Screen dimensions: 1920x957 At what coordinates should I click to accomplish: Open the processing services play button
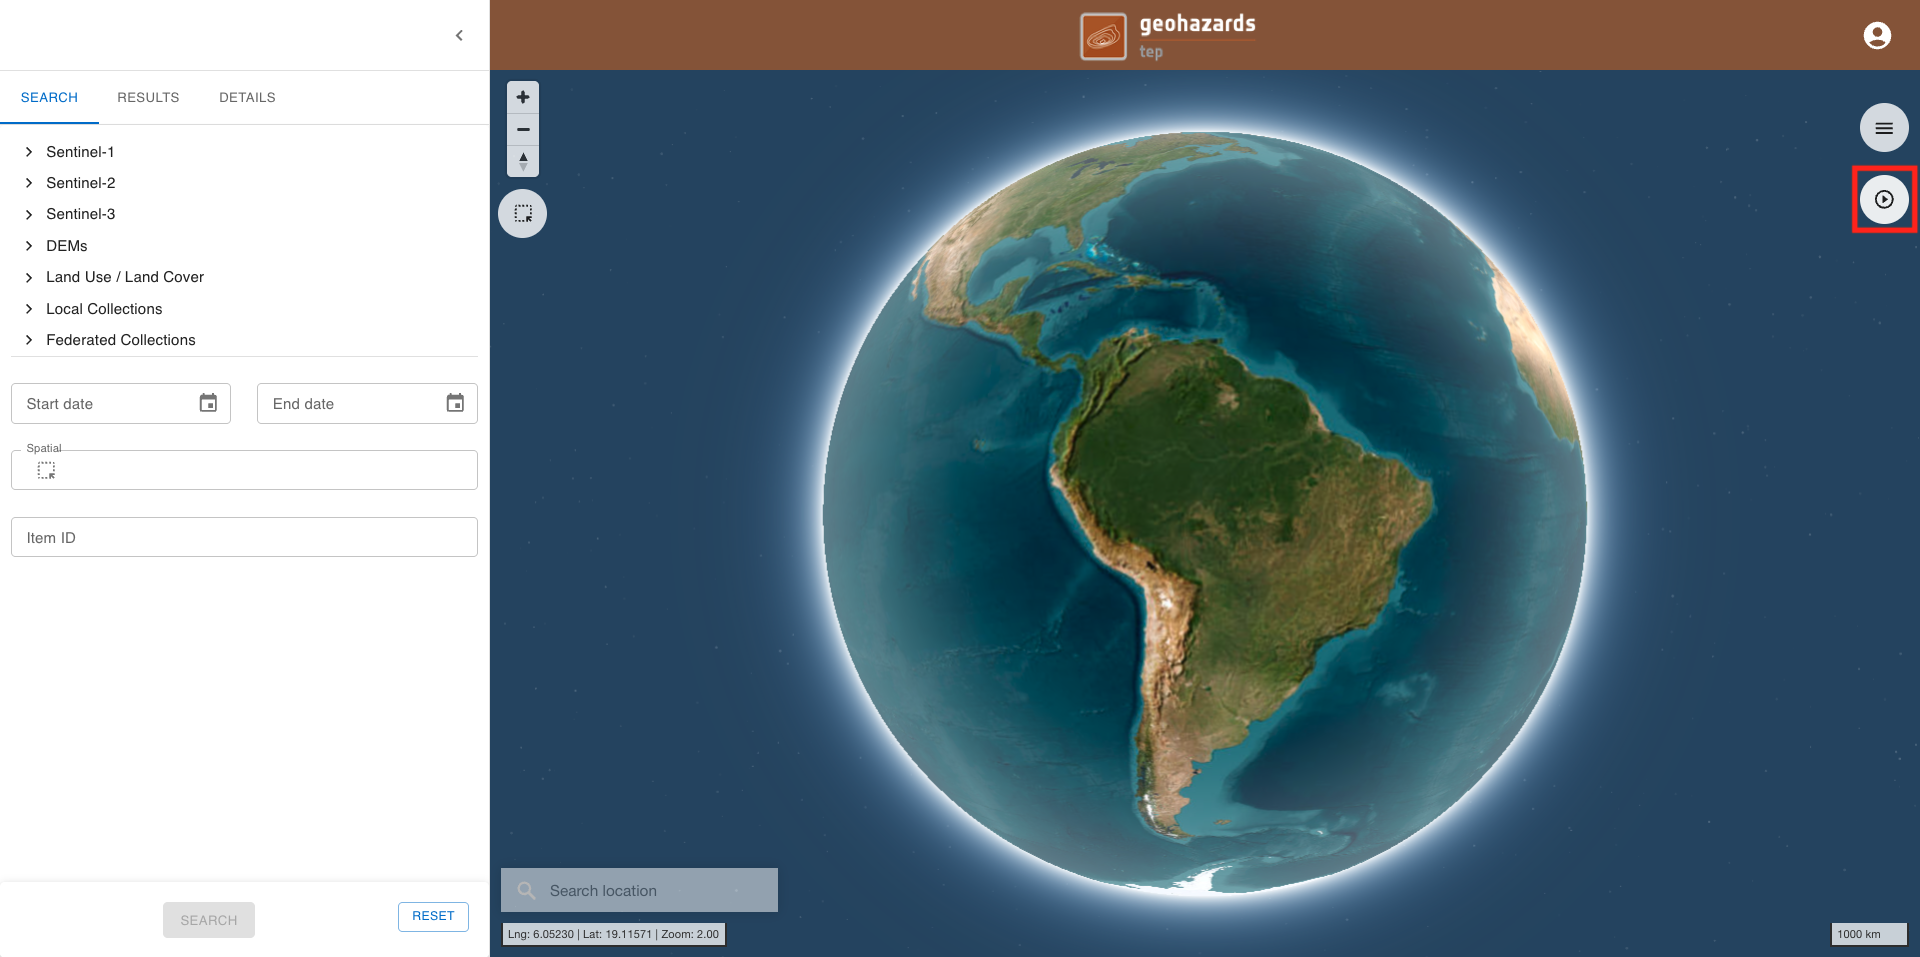(x=1884, y=199)
